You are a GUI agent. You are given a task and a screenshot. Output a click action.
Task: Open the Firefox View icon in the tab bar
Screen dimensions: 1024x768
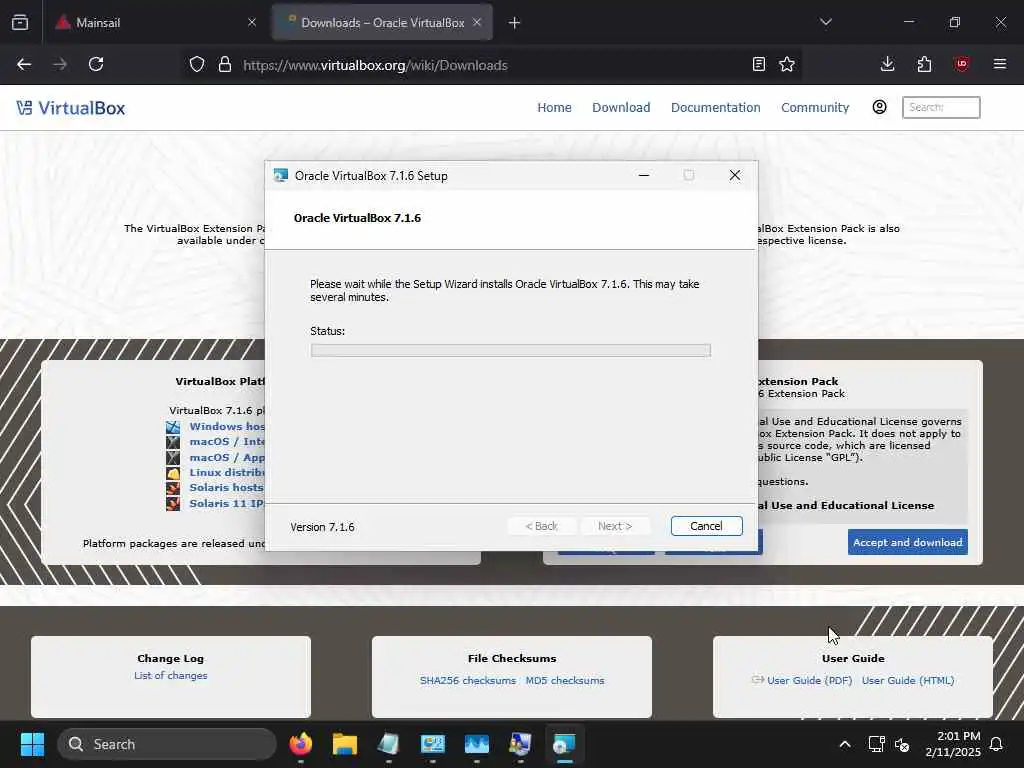point(20,22)
